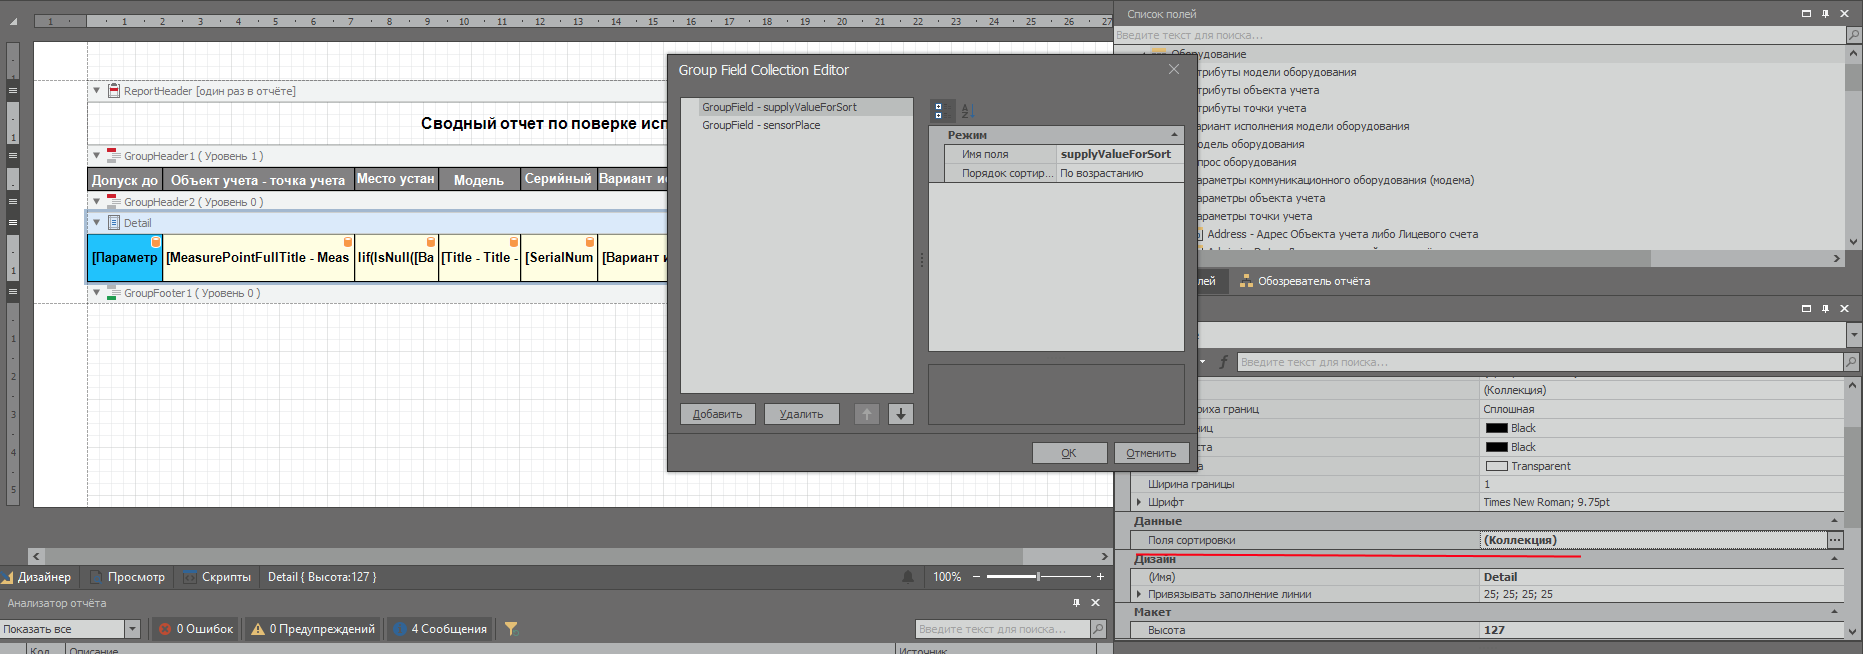Confirm the dialog with OK
Screen dimensions: 1863x654
(x=1069, y=453)
